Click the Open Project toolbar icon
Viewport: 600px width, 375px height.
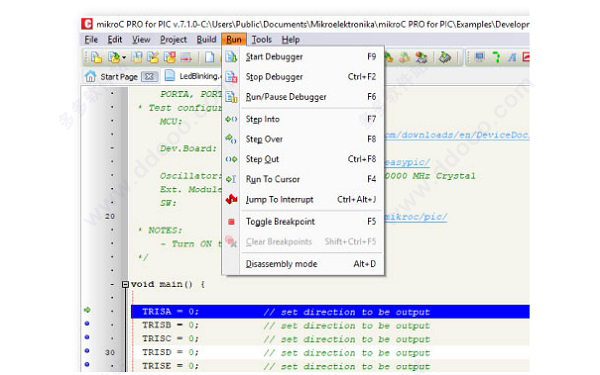click(x=113, y=57)
